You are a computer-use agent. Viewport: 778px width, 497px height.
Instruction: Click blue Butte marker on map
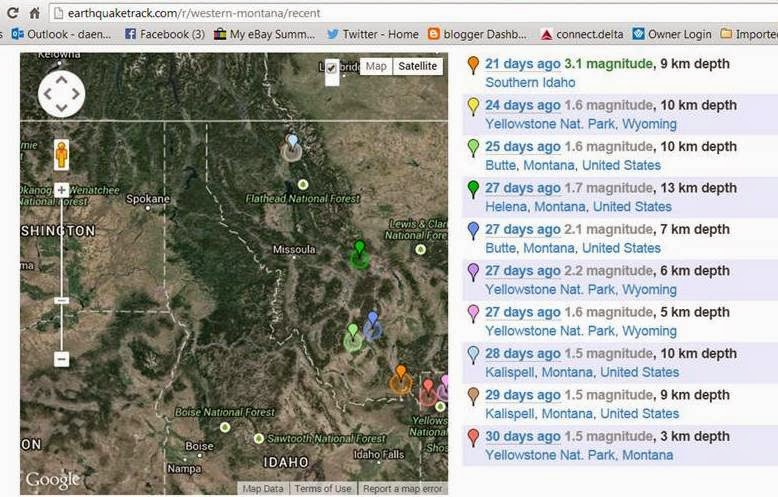(x=373, y=319)
